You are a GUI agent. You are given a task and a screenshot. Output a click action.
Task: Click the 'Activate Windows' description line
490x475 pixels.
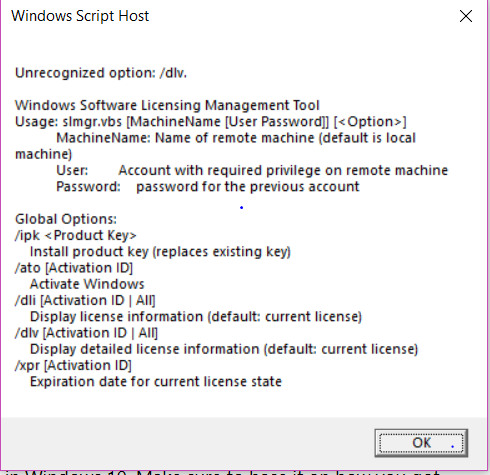click(87, 284)
